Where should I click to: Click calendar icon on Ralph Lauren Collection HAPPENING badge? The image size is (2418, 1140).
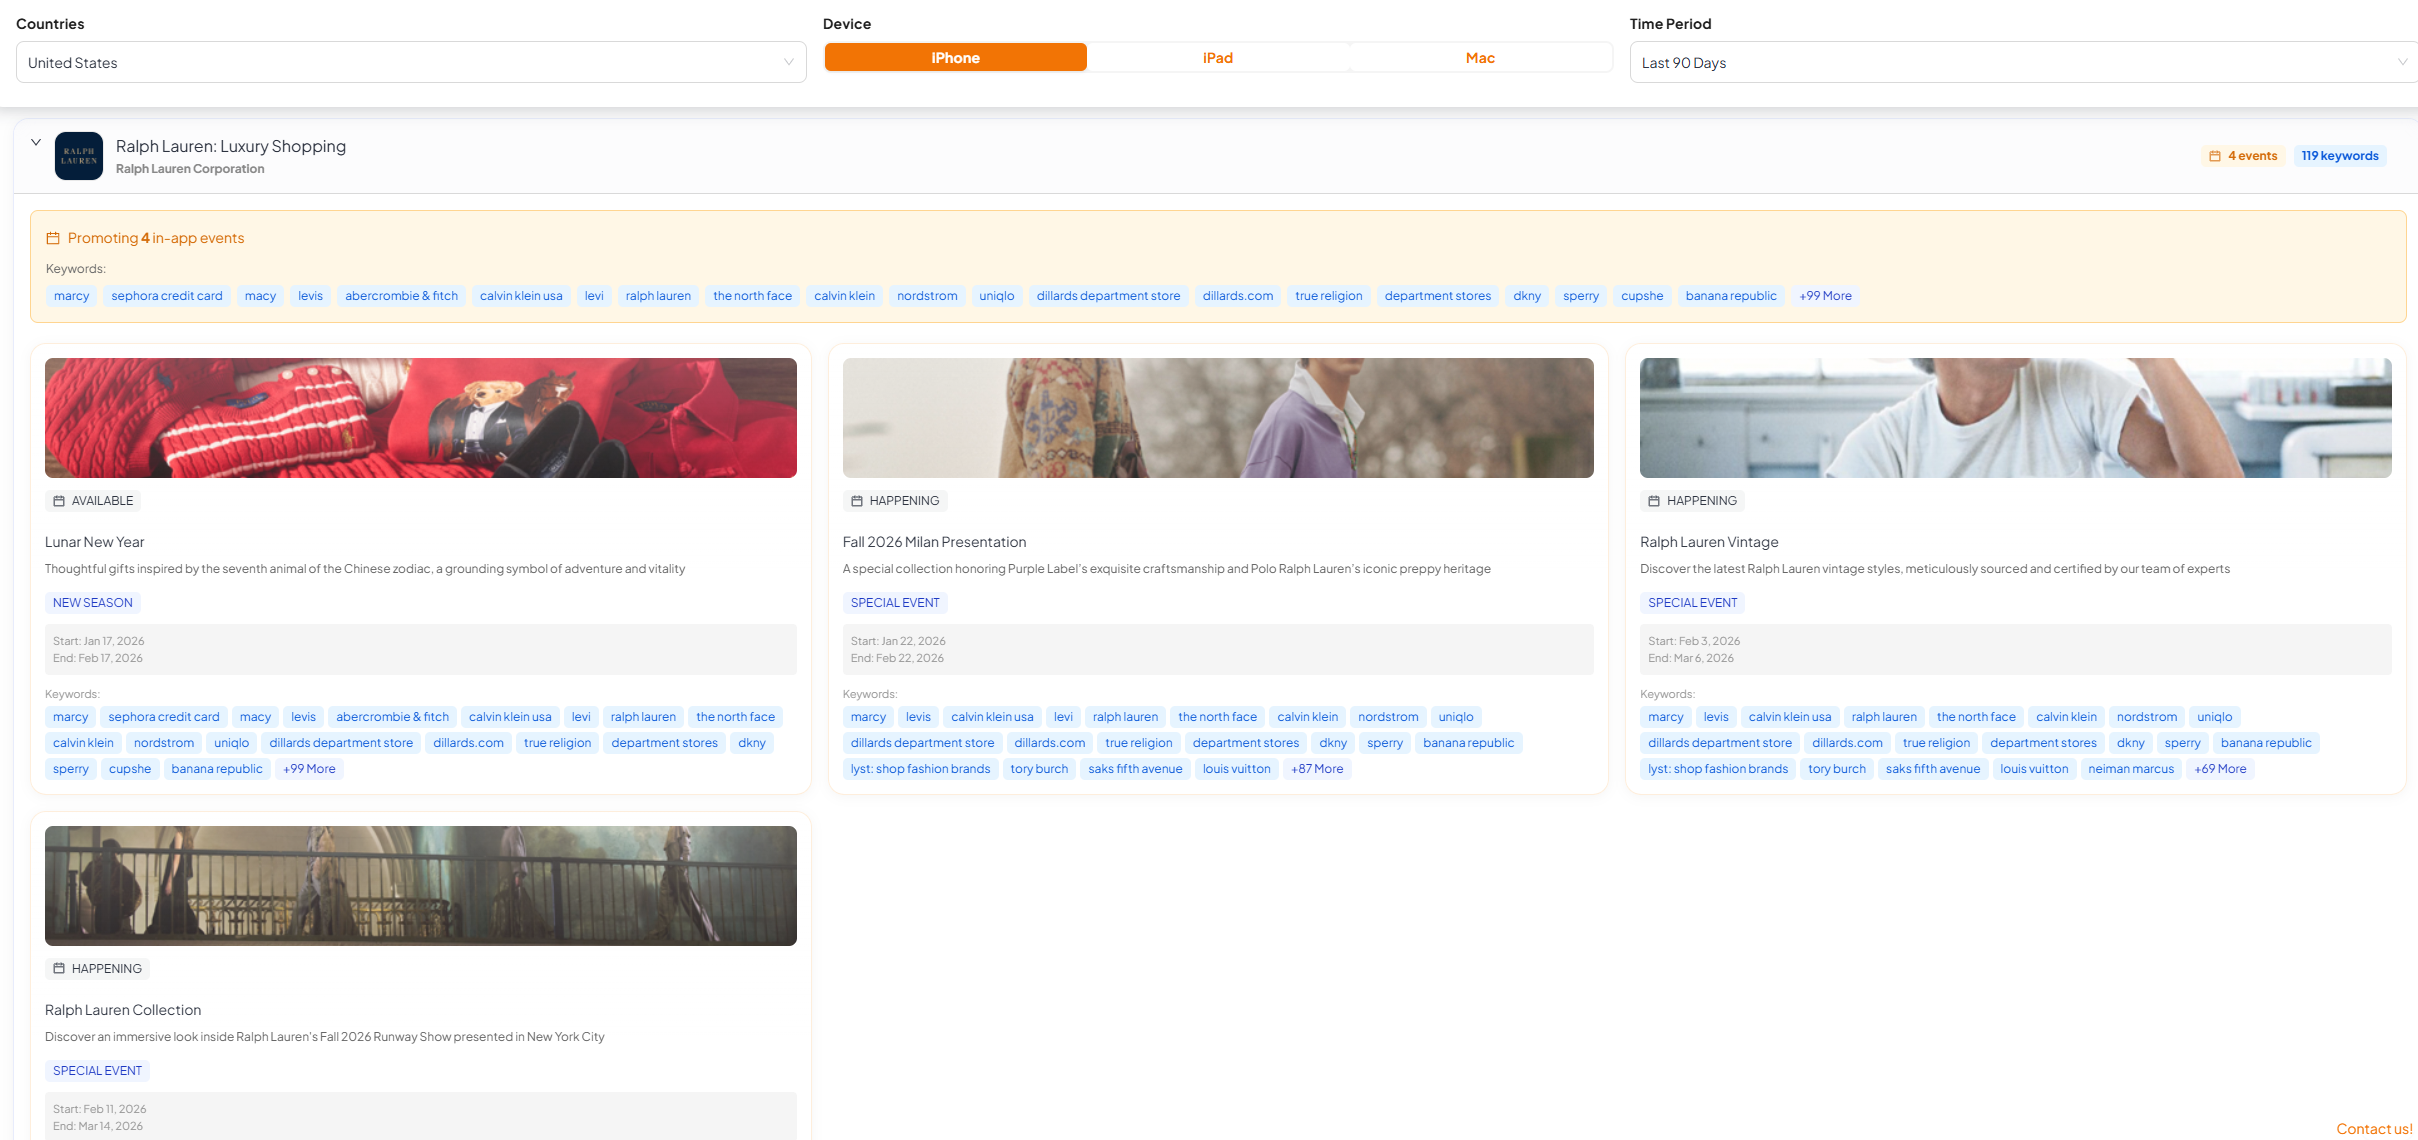point(59,969)
